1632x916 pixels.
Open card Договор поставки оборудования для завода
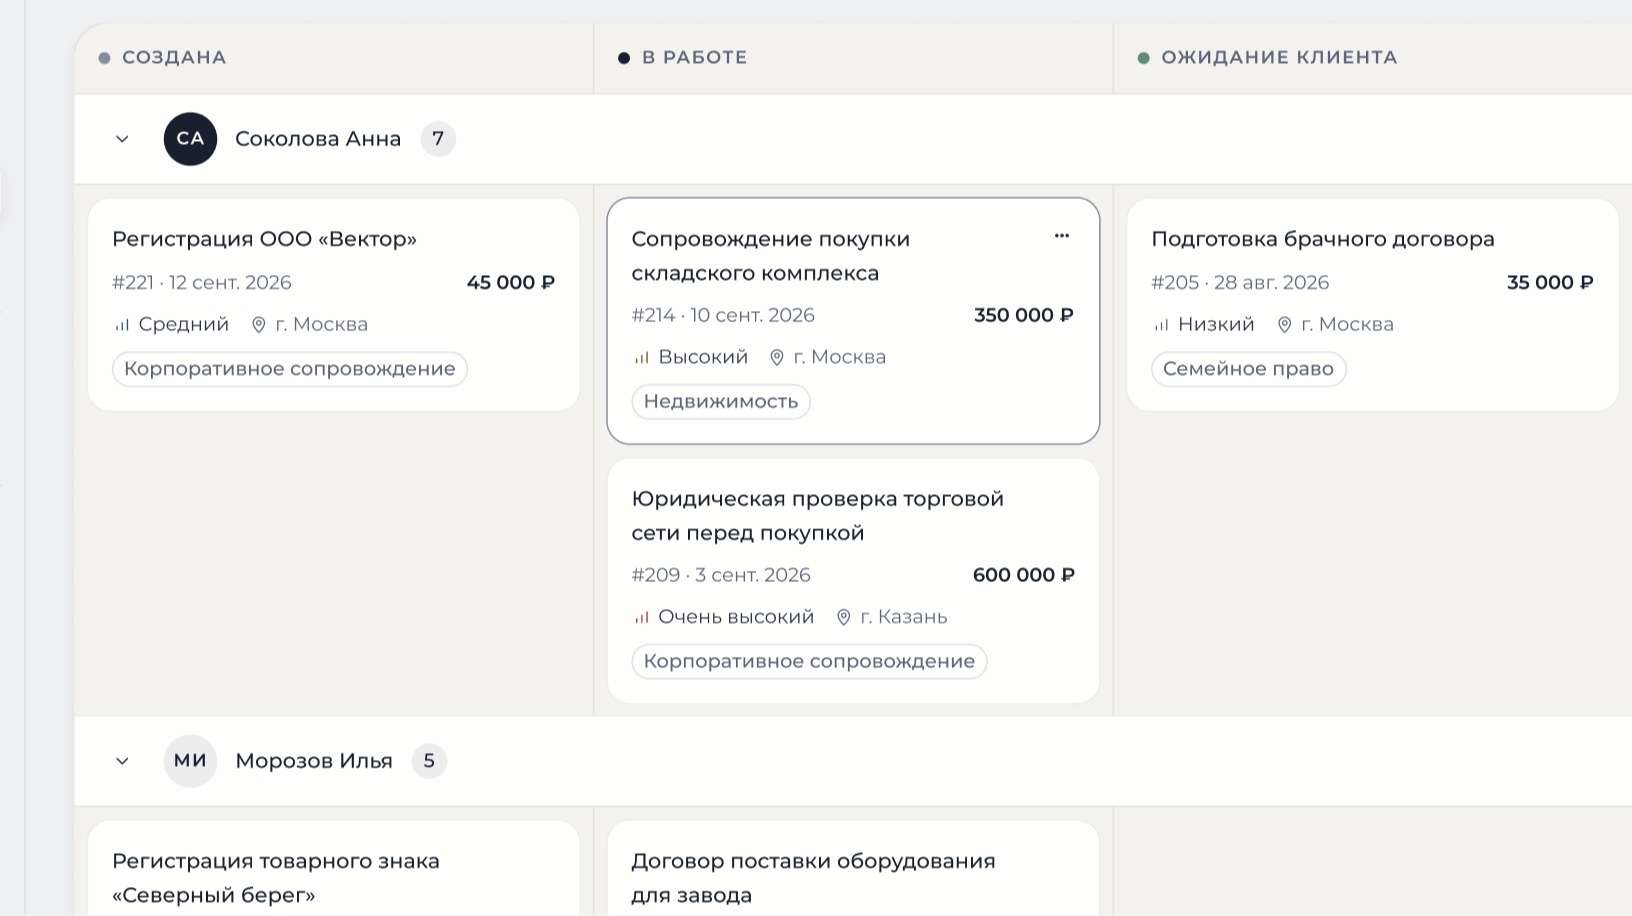tap(853, 868)
